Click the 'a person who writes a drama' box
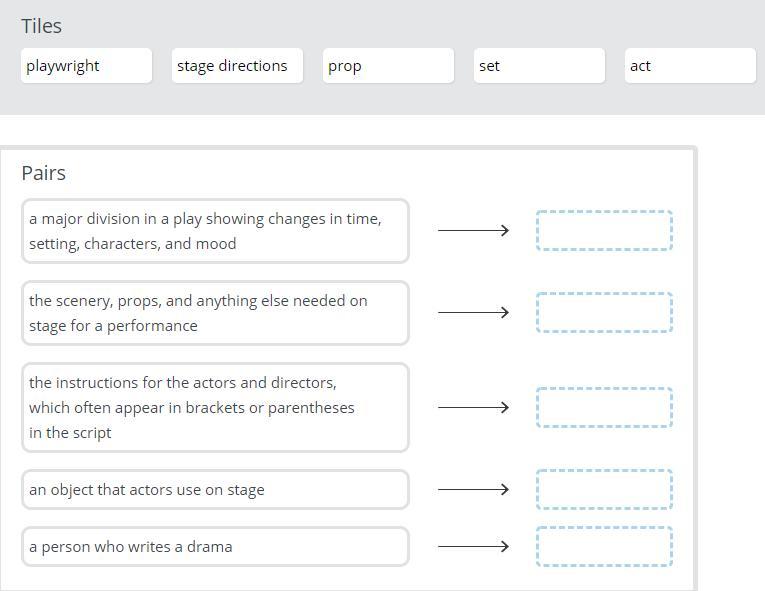Screen dimensions: 765x591 click(215, 546)
